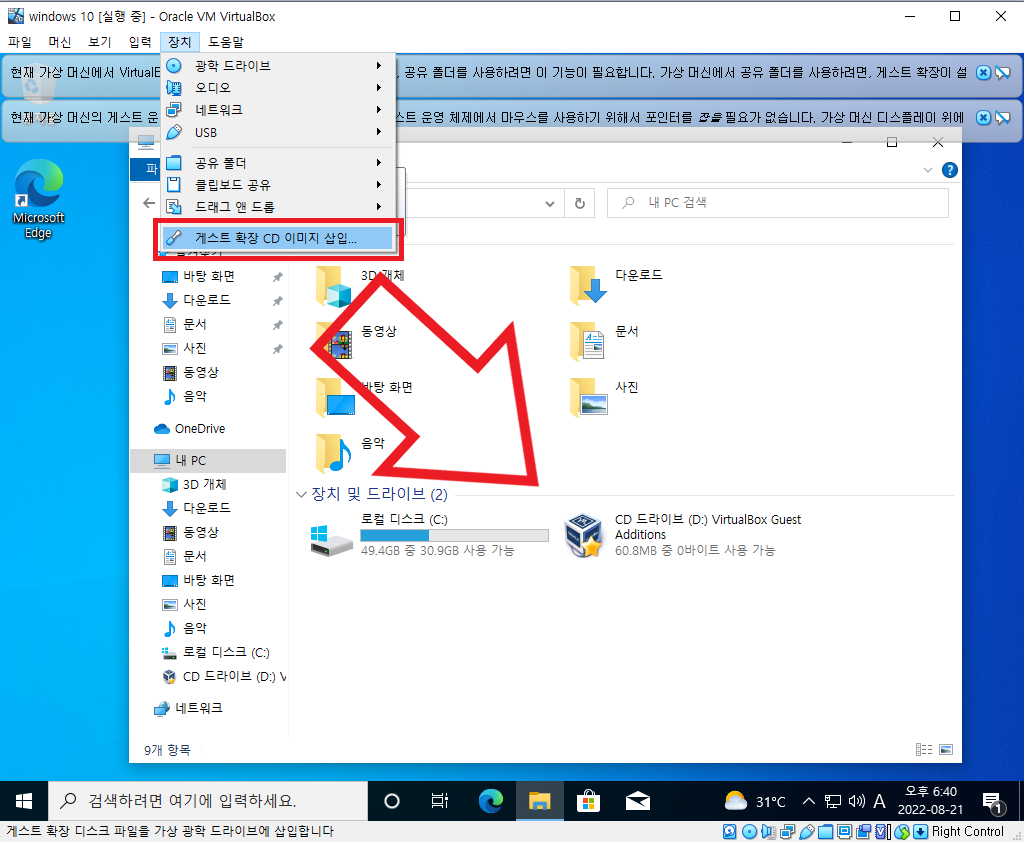Expand the 오디오 submenu
The image size is (1024, 842).
(278, 88)
